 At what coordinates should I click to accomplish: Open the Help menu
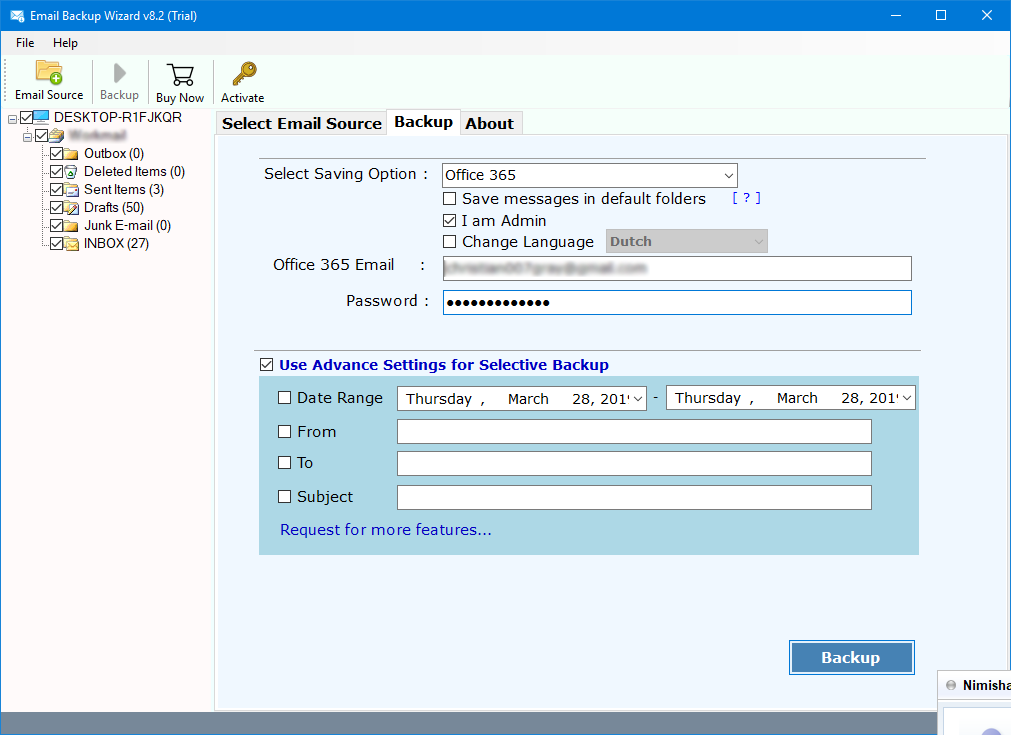[65, 43]
